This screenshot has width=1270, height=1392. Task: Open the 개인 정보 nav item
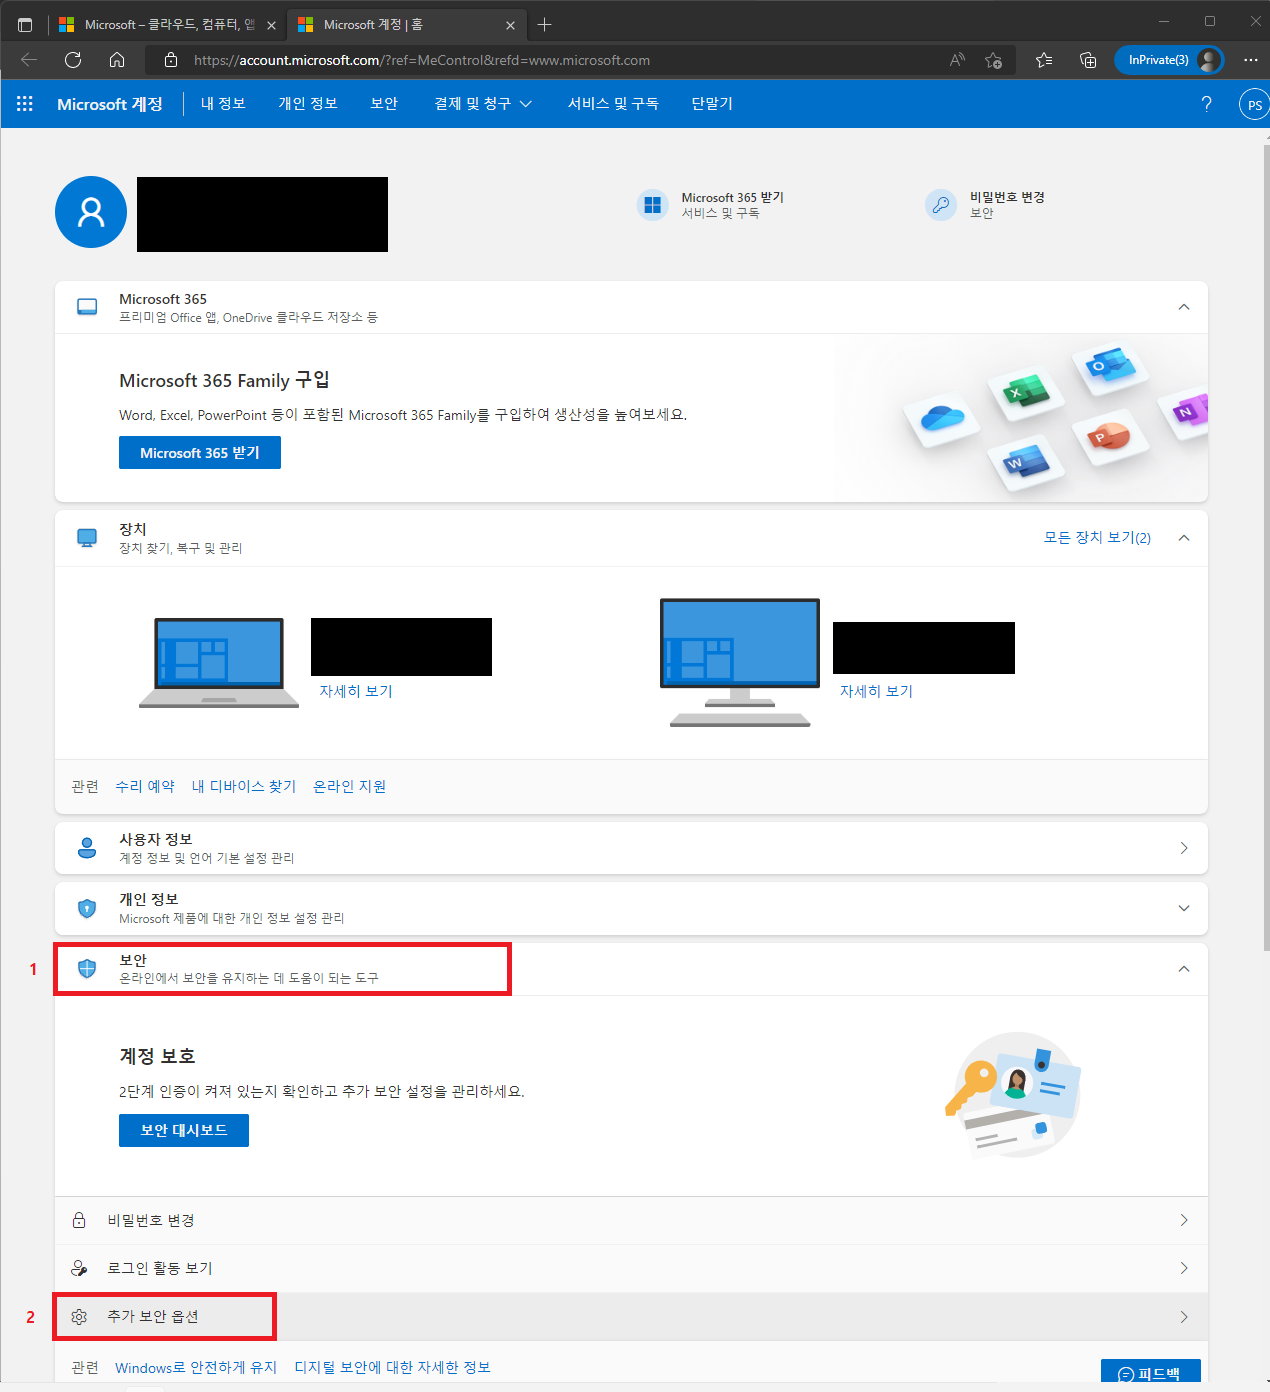coord(308,104)
